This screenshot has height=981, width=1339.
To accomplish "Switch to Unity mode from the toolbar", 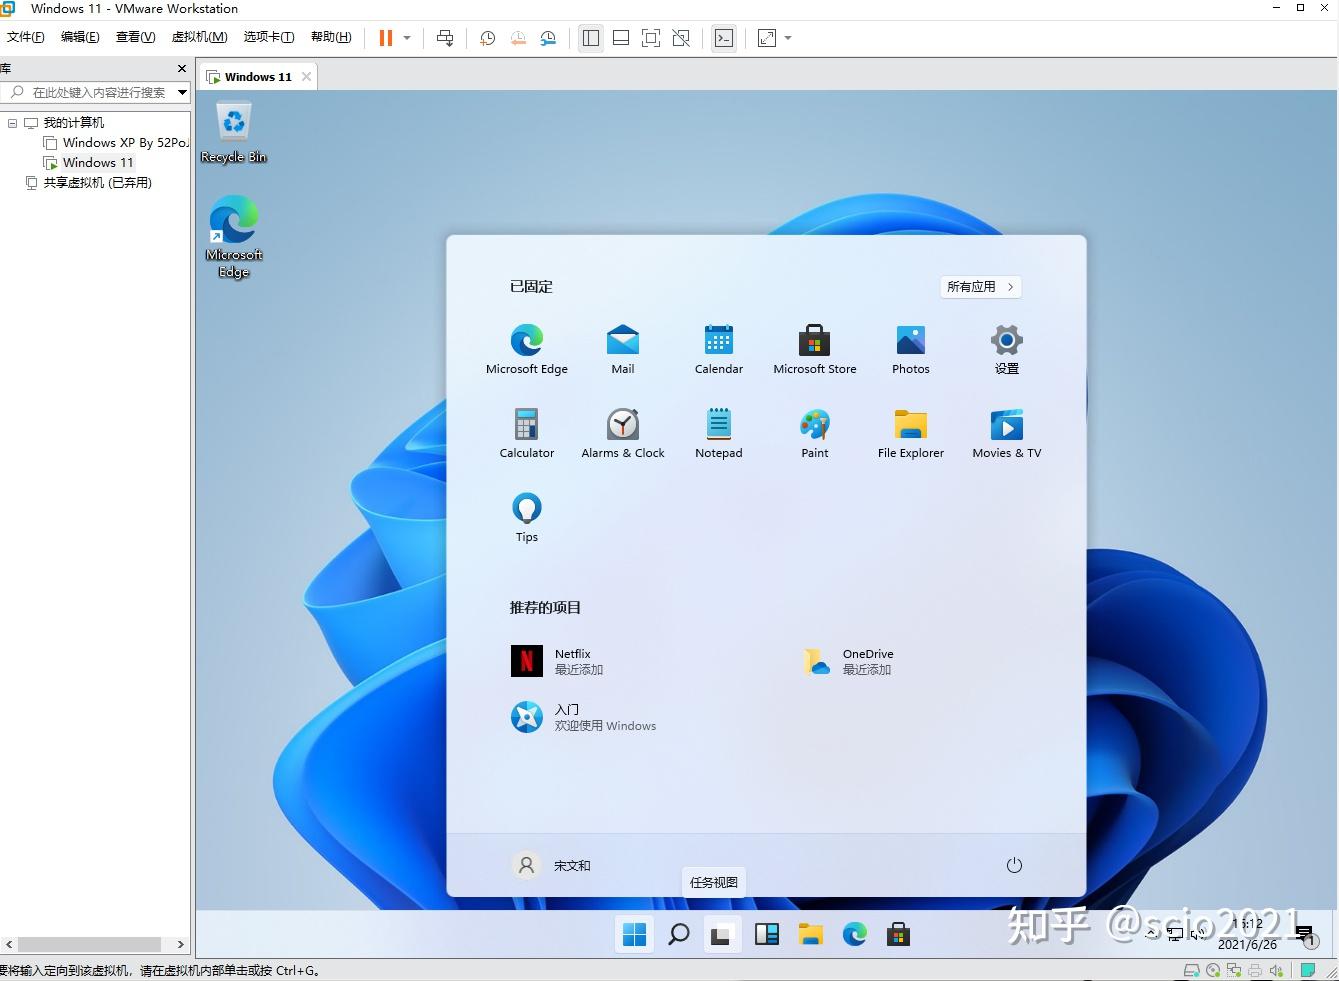I will coord(681,38).
